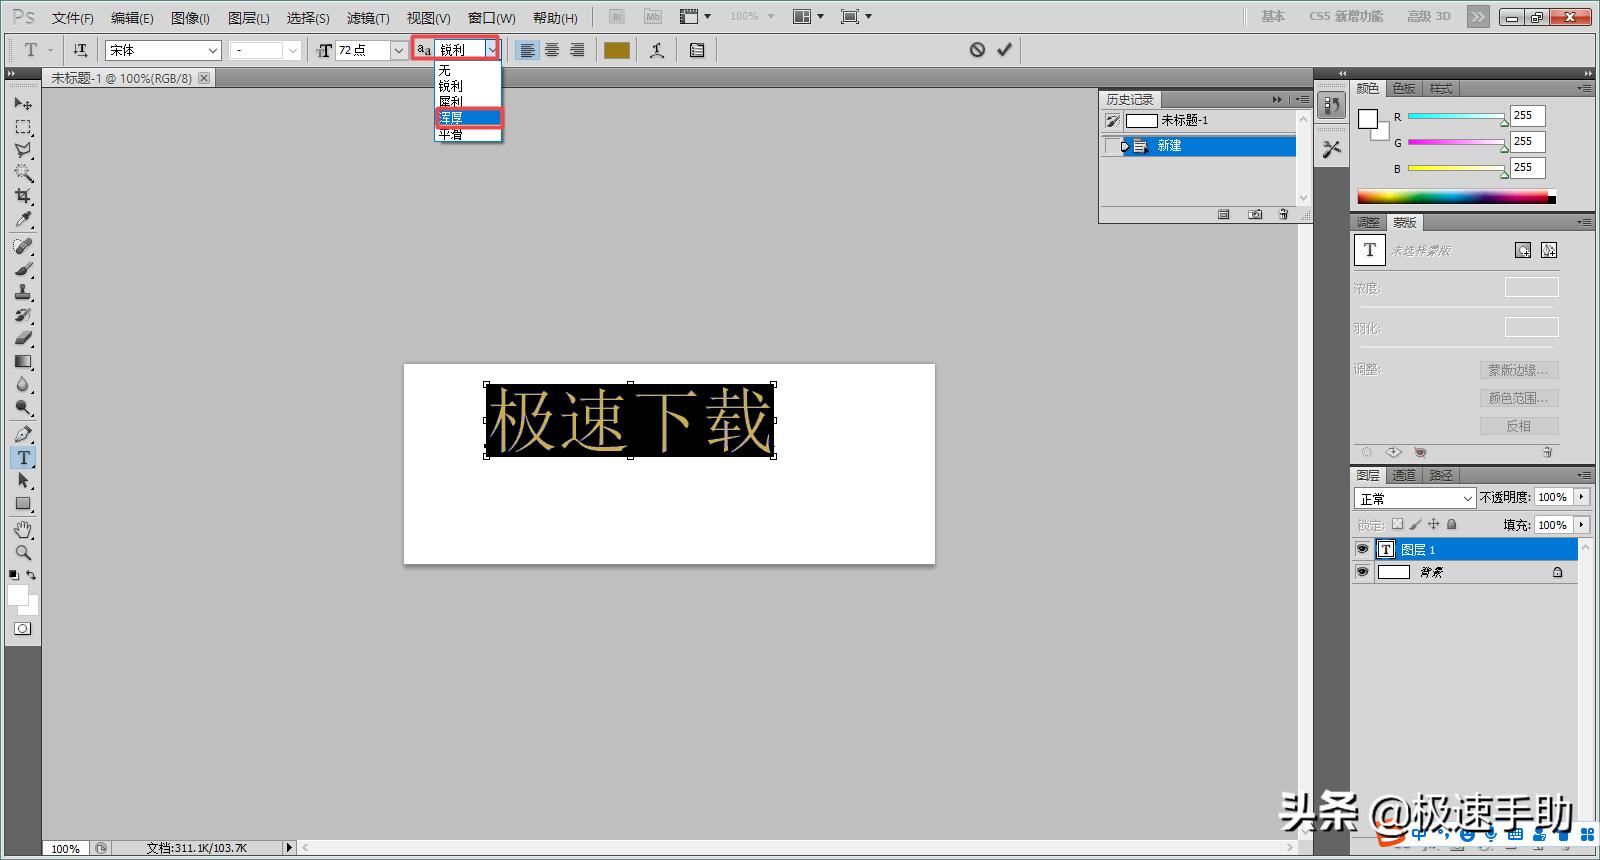The height and width of the screenshot is (860, 1600).
Task: Open the font size dropdown 72点
Action: (398, 50)
